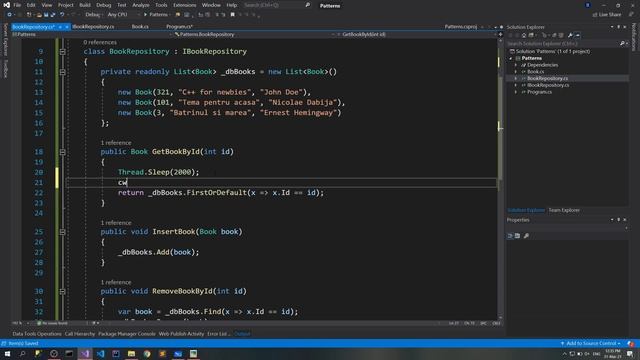Open the File menu
The height and width of the screenshot is (360, 640).
(17, 5)
